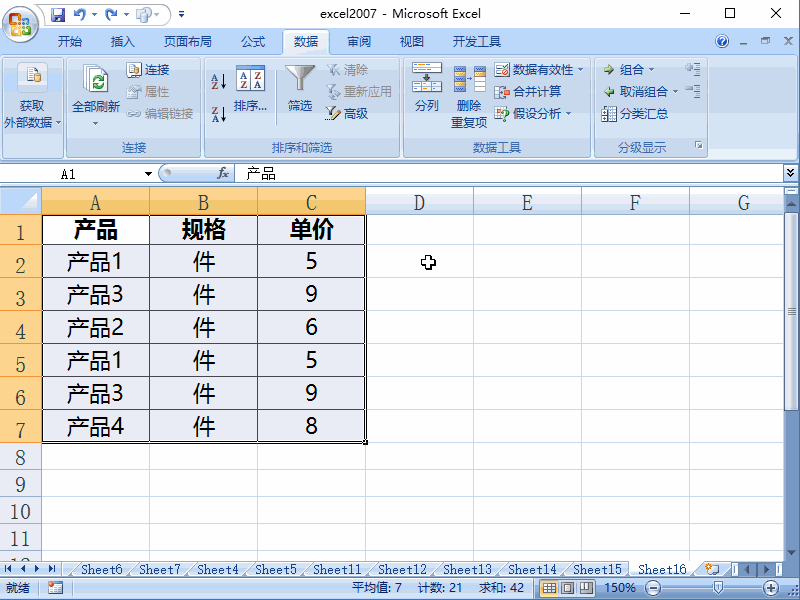The width and height of the screenshot is (800, 600).
Task: Expand the Ungroup dropdown arrow
Action: 676,92
